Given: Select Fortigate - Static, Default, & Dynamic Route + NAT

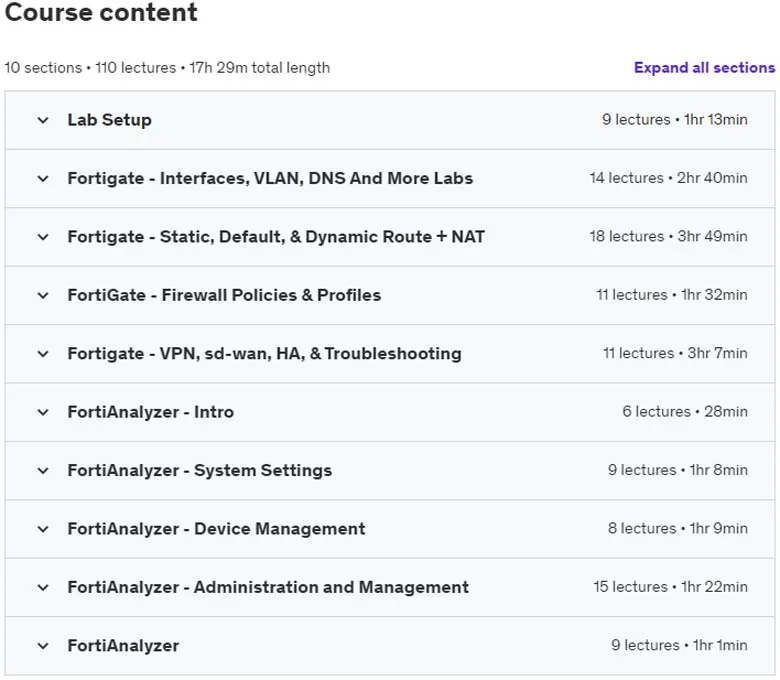Looking at the screenshot, I should coord(276,237).
